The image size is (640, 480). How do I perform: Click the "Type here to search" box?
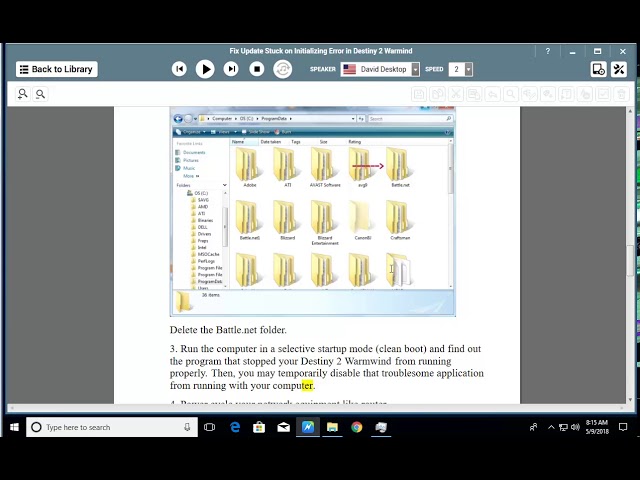pos(112,427)
